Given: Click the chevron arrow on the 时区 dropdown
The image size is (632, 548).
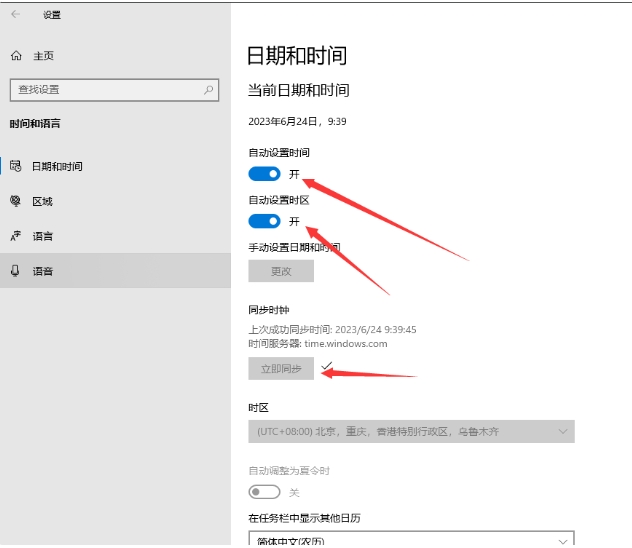Looking at the screenshot, I should [x=563, y=432].
